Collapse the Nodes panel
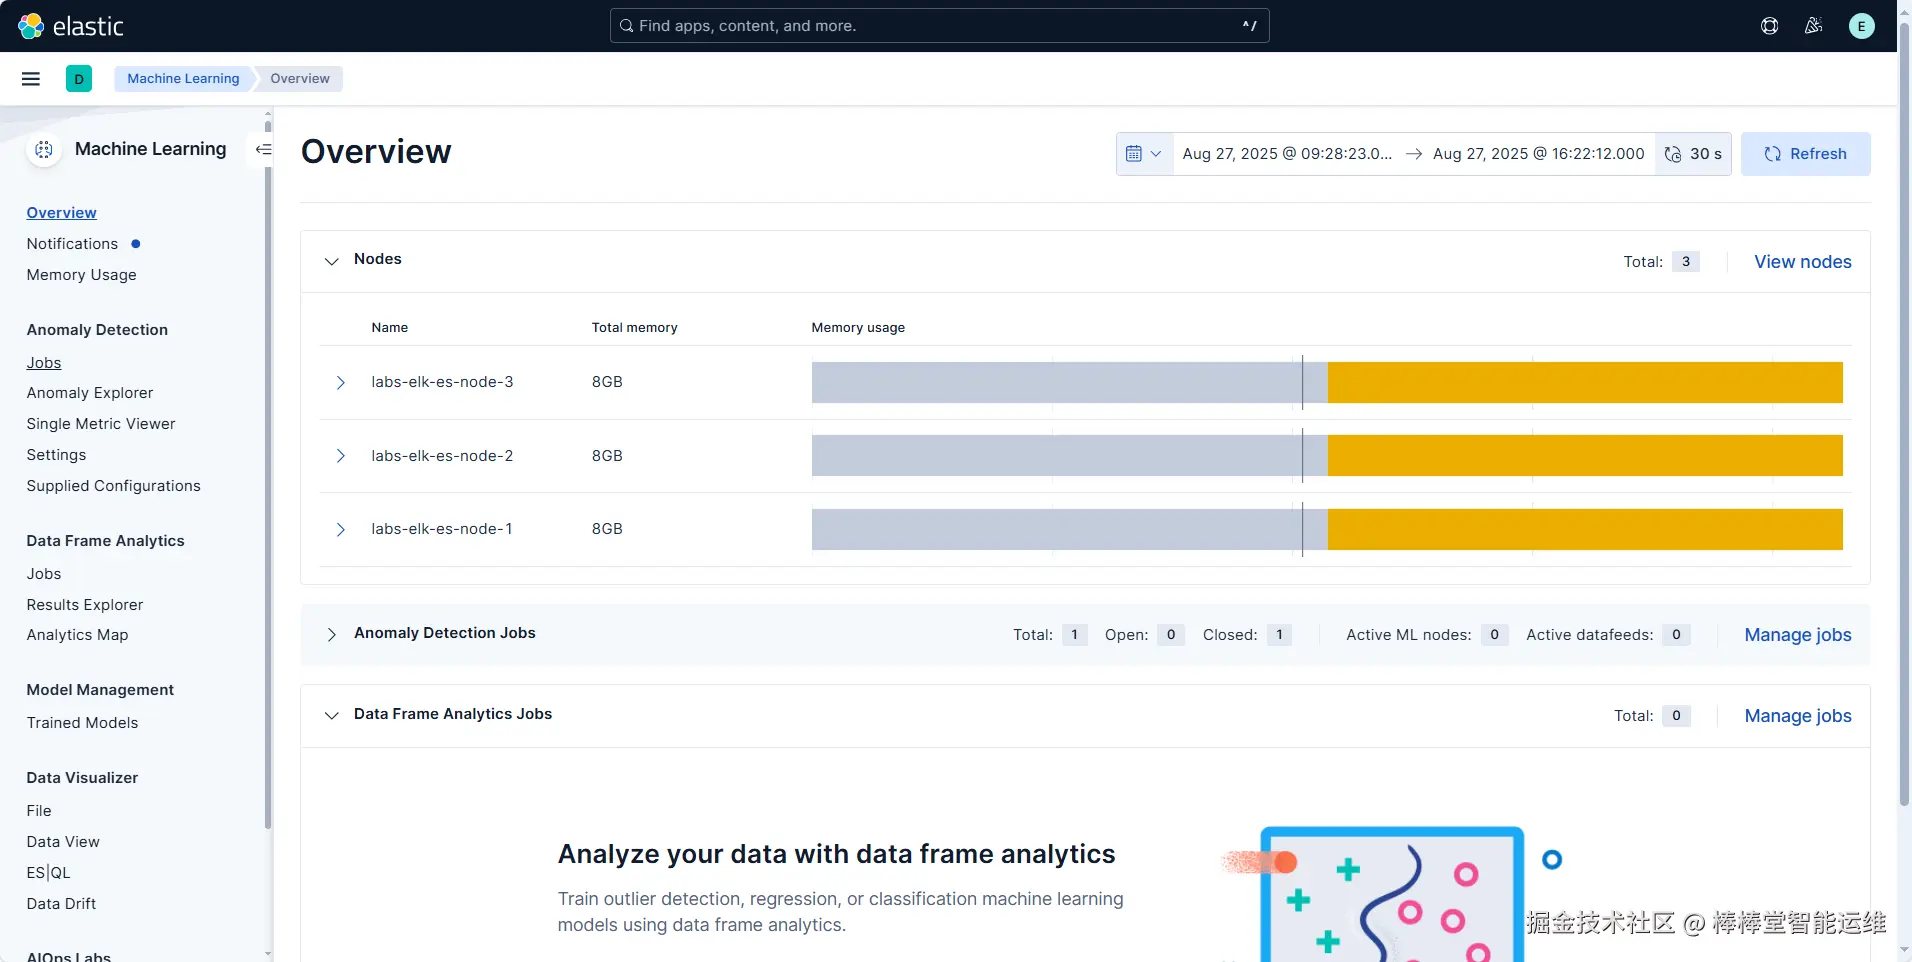The width and height of the screenshot is (1912, 962). point(331,260)
